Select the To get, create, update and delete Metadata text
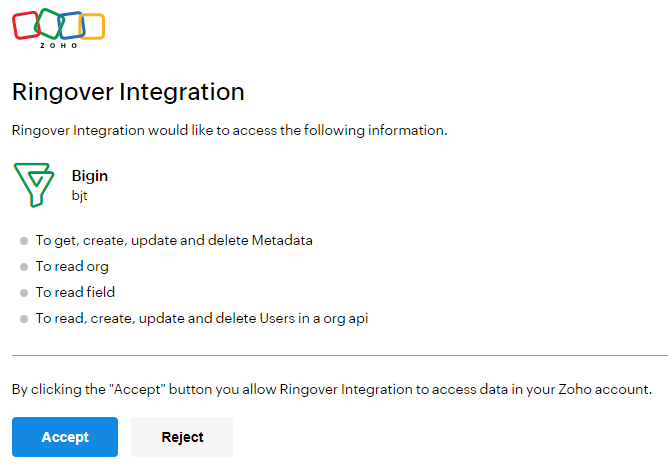Viewport: 668px width, 470px height. (x=174, y=241)
